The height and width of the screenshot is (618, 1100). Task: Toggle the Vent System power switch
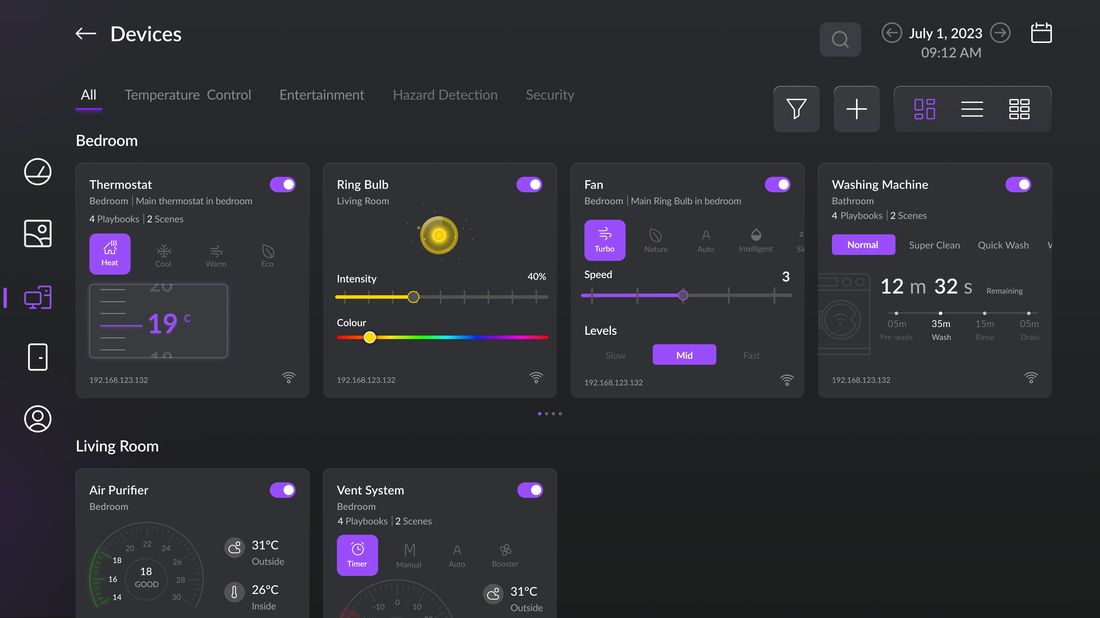530,490
